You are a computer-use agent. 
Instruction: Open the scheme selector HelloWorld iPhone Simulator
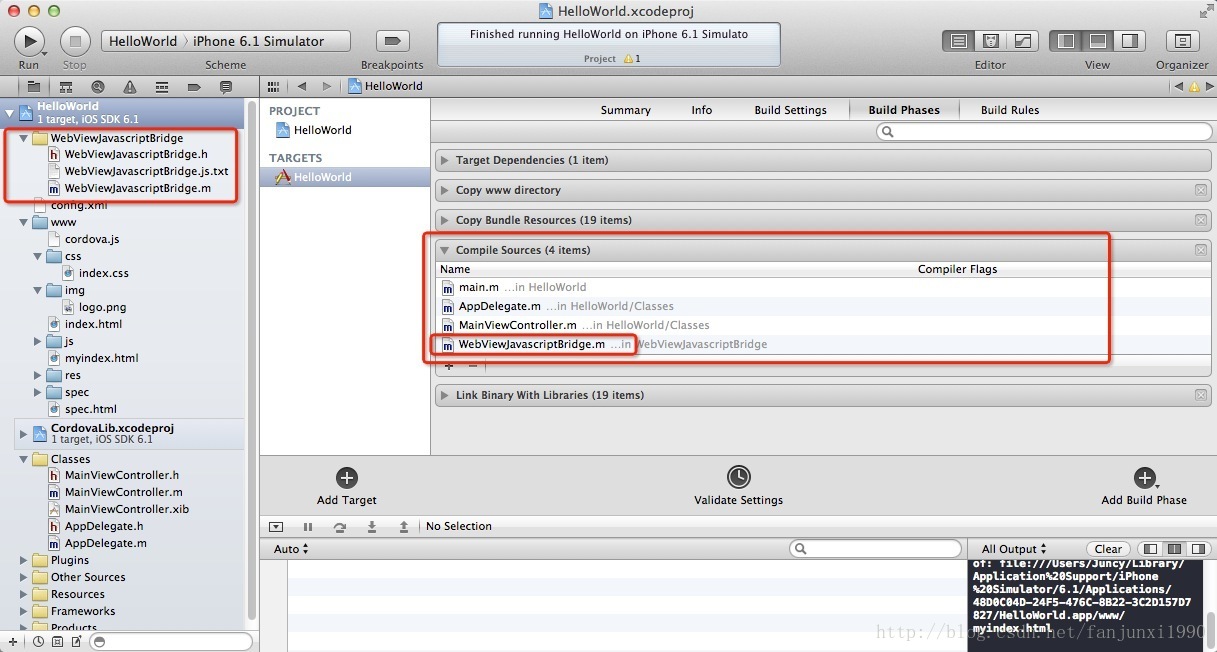click(x=226, y=41)
